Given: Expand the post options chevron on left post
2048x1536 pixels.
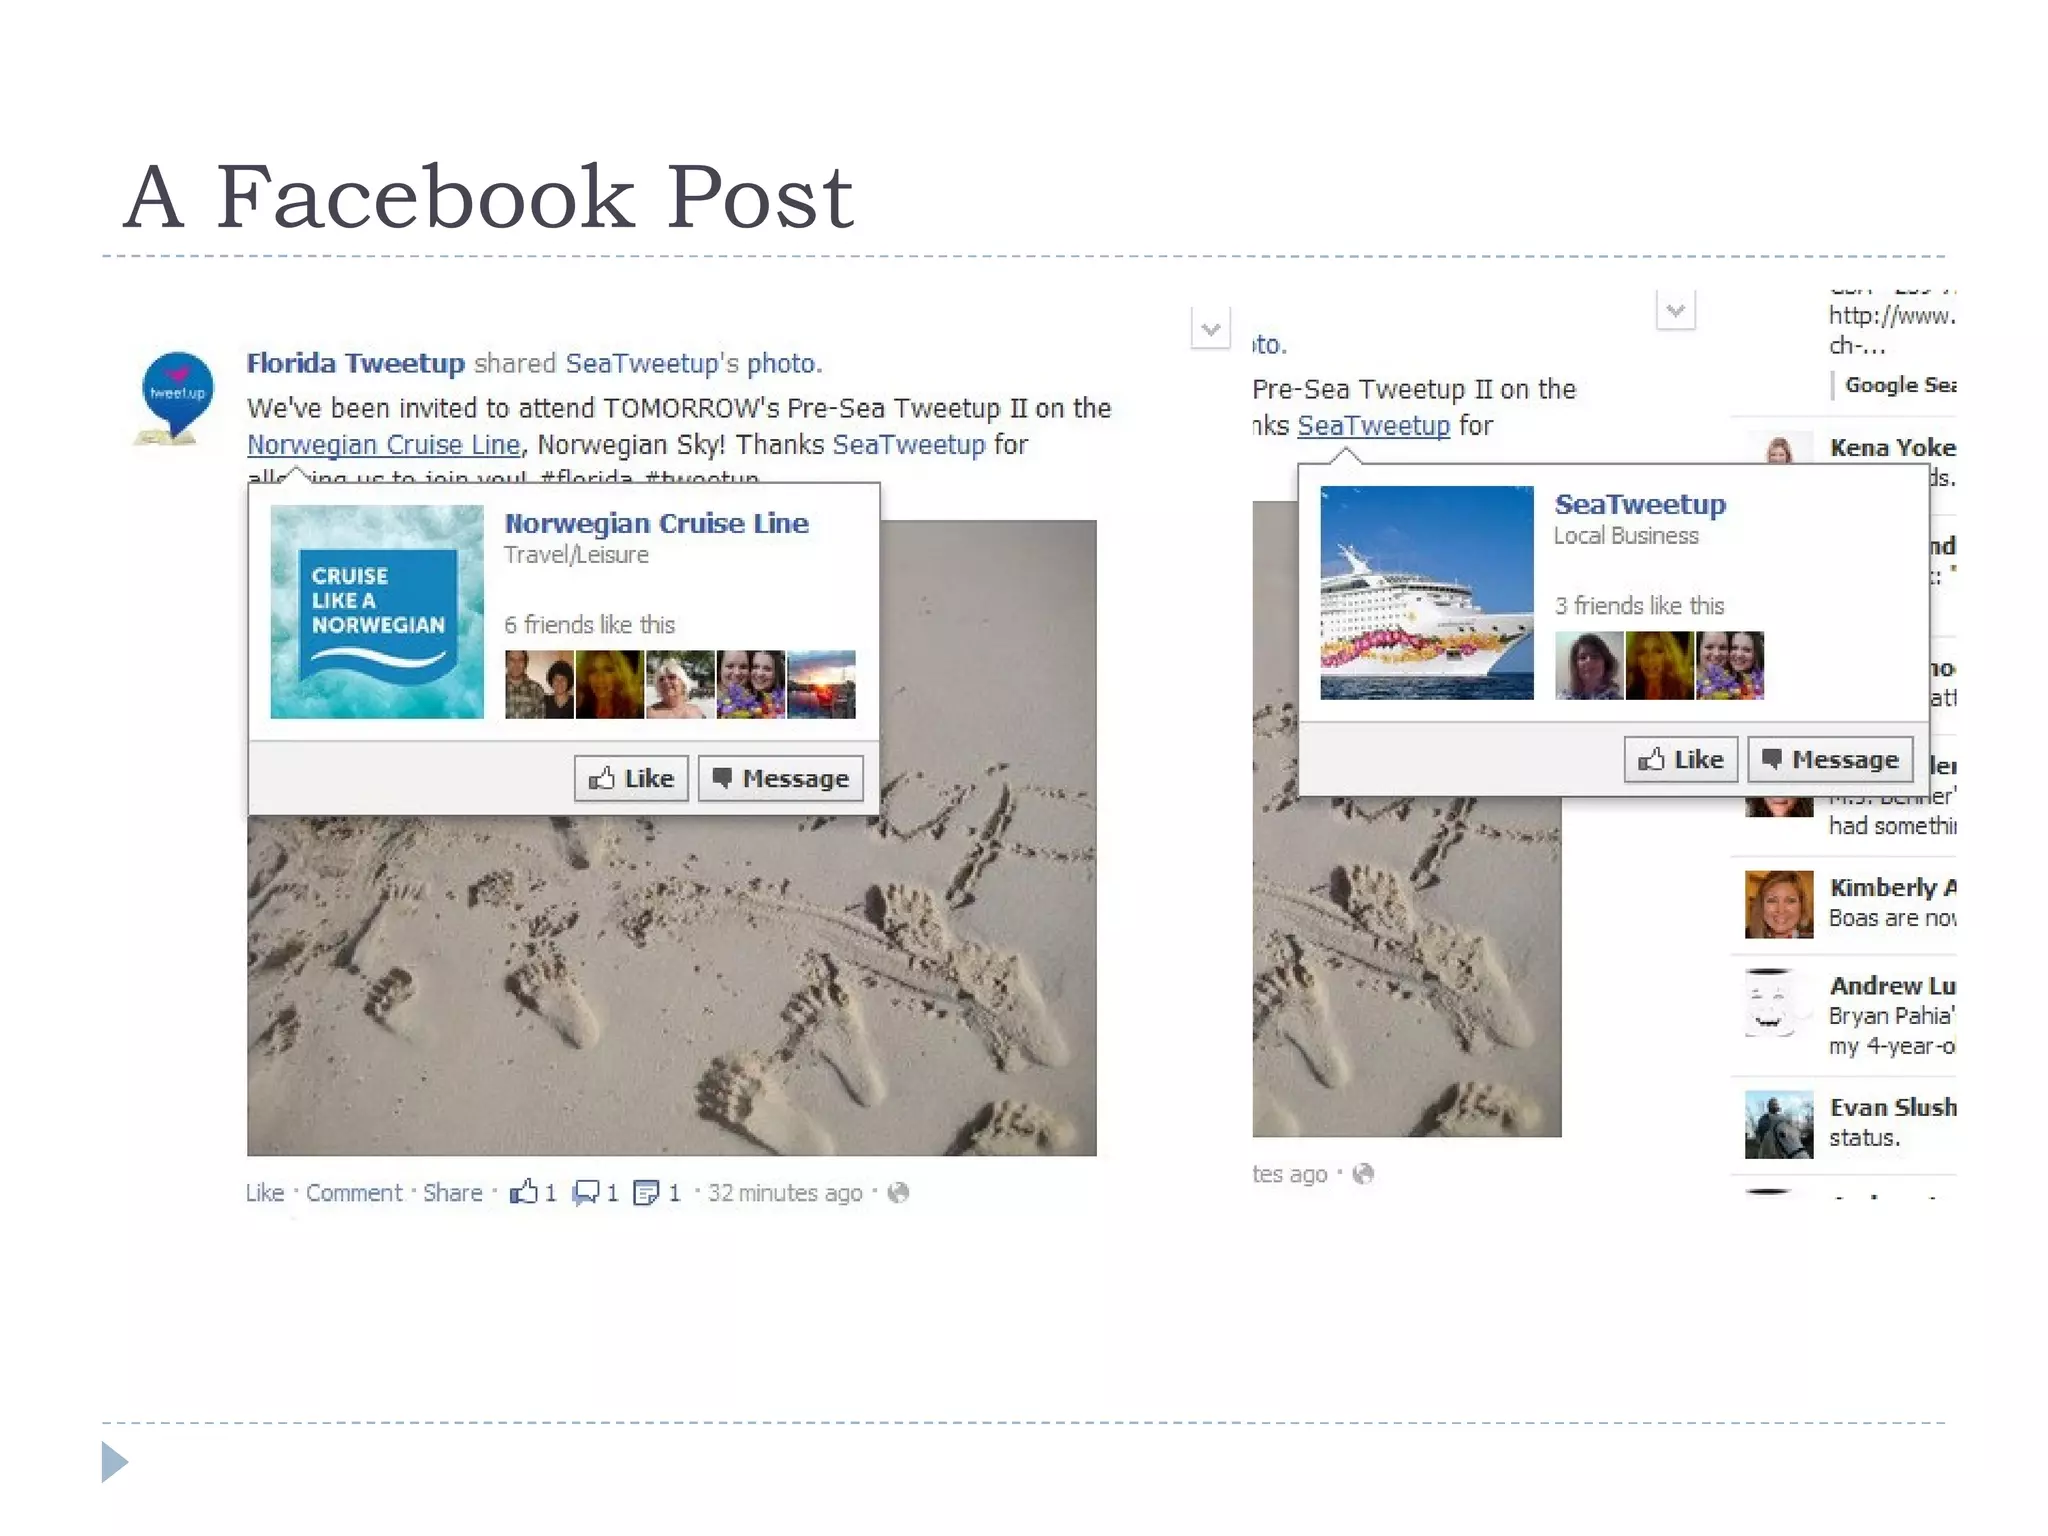Looking at the screenshot, I should click(x=1210, y=328).
